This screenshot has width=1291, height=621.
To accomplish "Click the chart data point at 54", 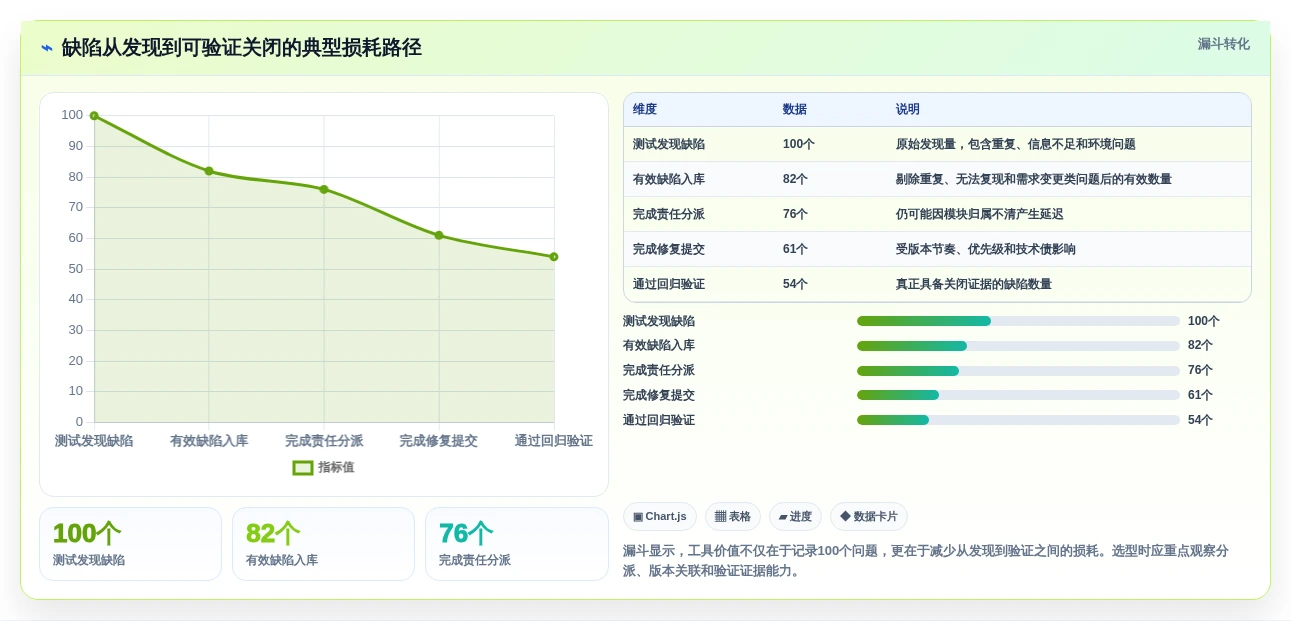I will click(554, 257).
